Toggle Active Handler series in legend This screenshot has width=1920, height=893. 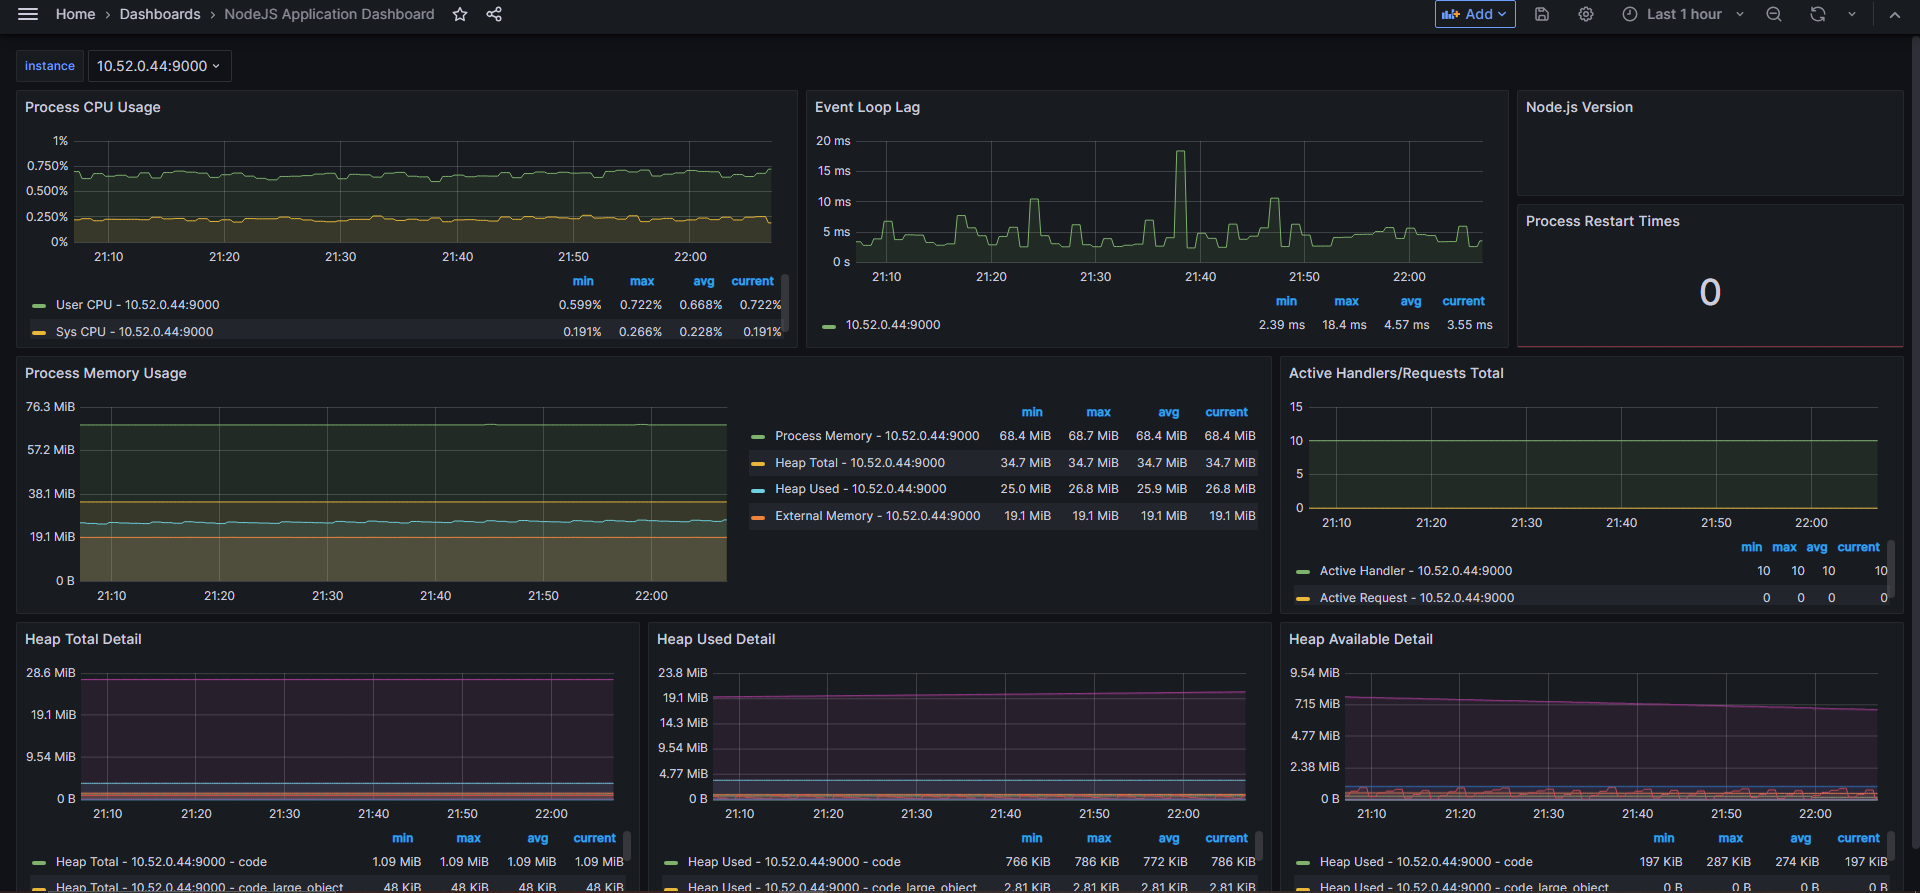(1416, 571)
